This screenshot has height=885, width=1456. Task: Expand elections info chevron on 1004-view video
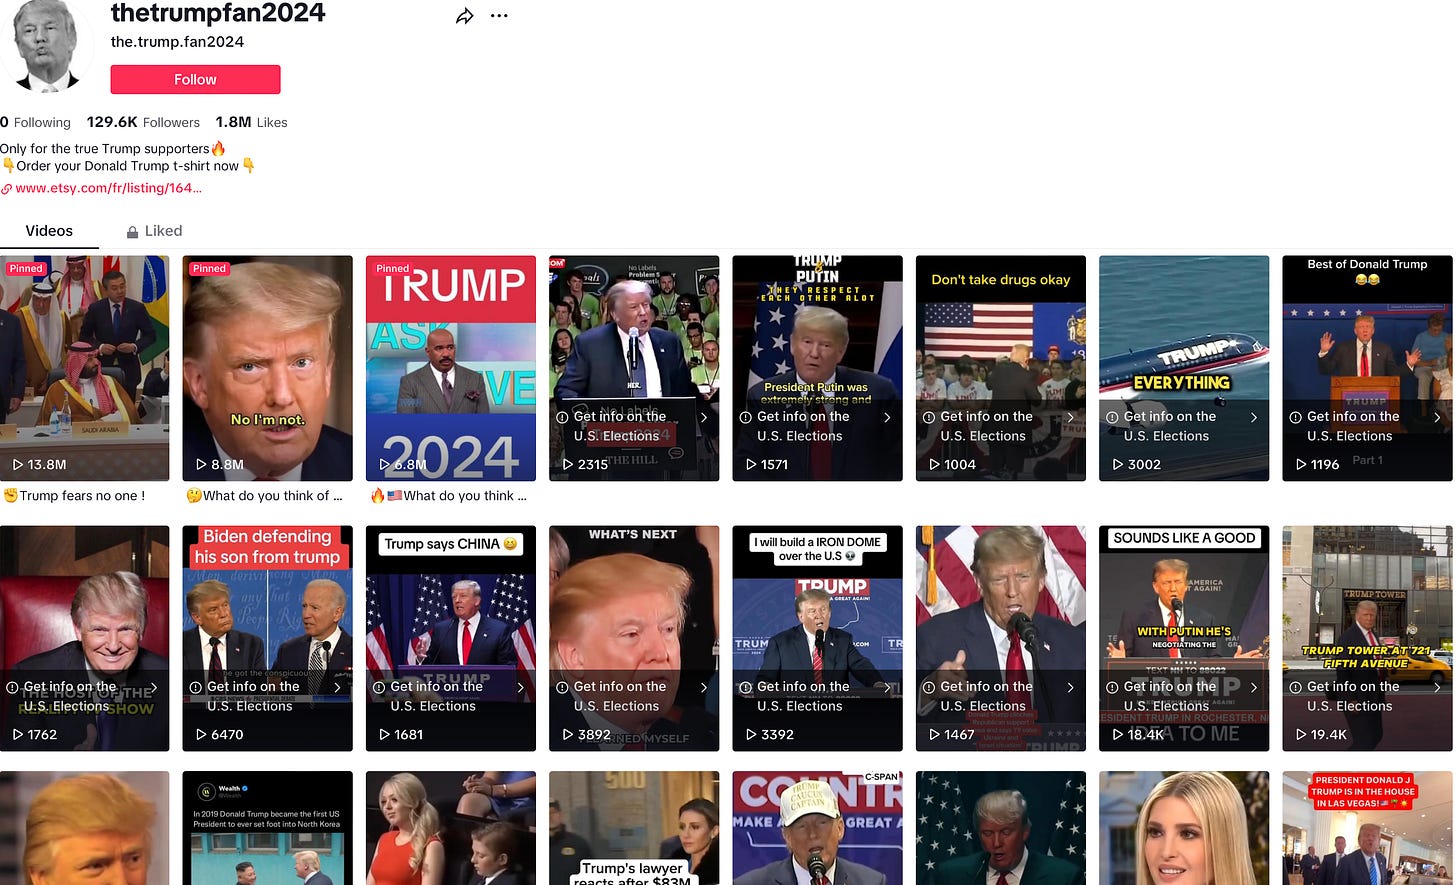tap(1070, 418)
